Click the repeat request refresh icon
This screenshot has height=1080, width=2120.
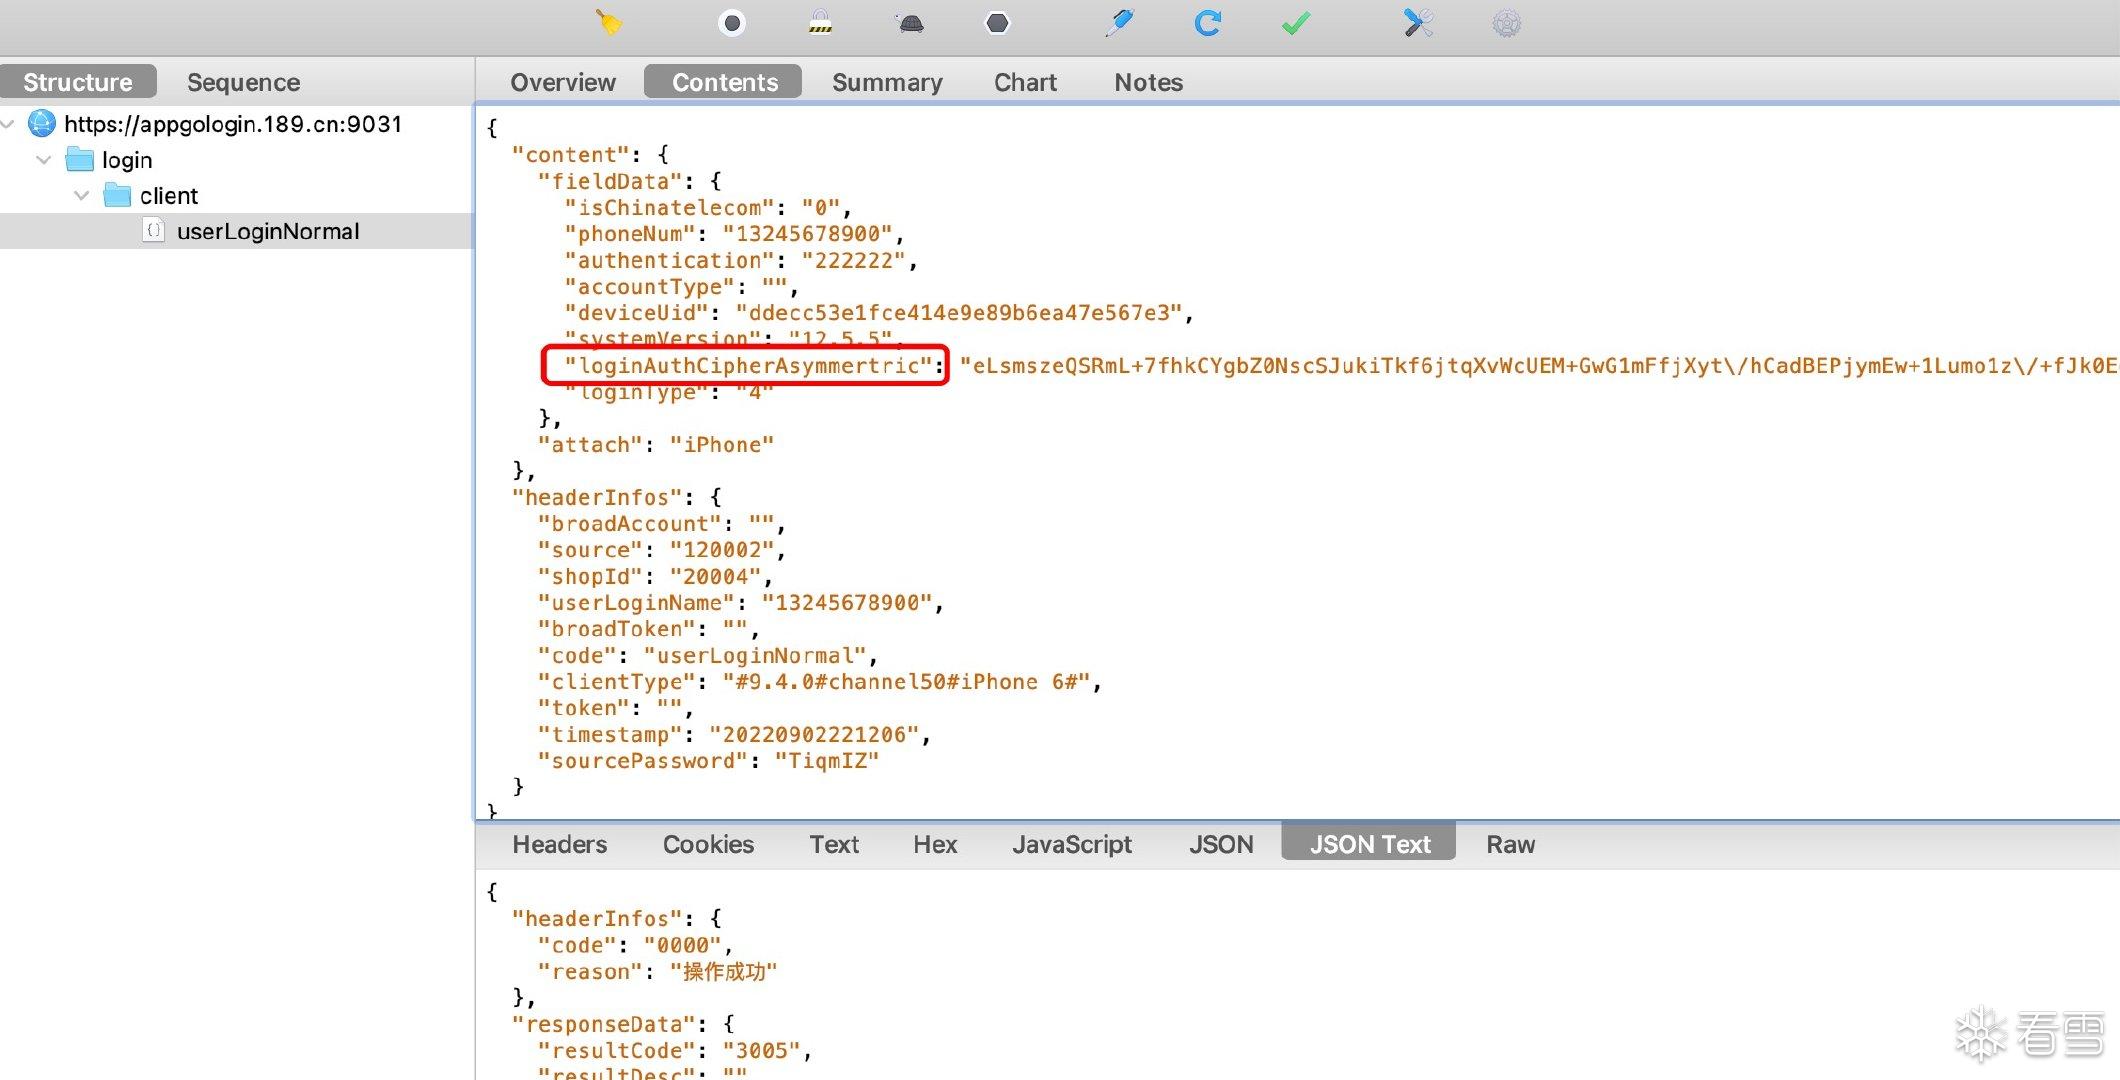point(1207,22)
